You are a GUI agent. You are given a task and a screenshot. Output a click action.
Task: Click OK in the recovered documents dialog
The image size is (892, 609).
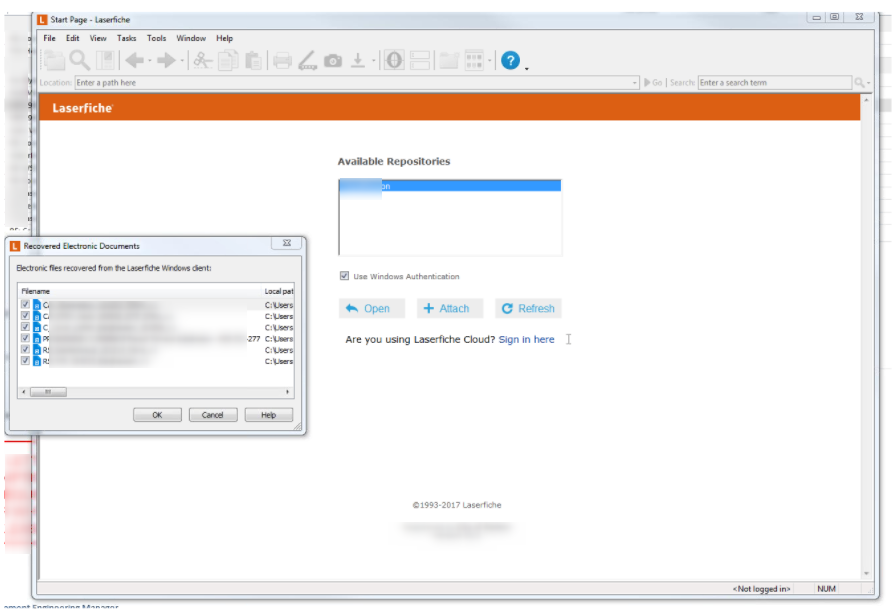158,415
